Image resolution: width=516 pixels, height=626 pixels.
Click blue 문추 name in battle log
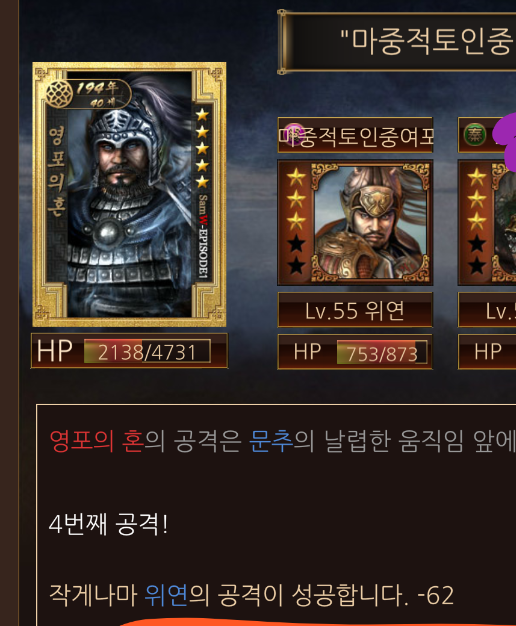(271, 441)
